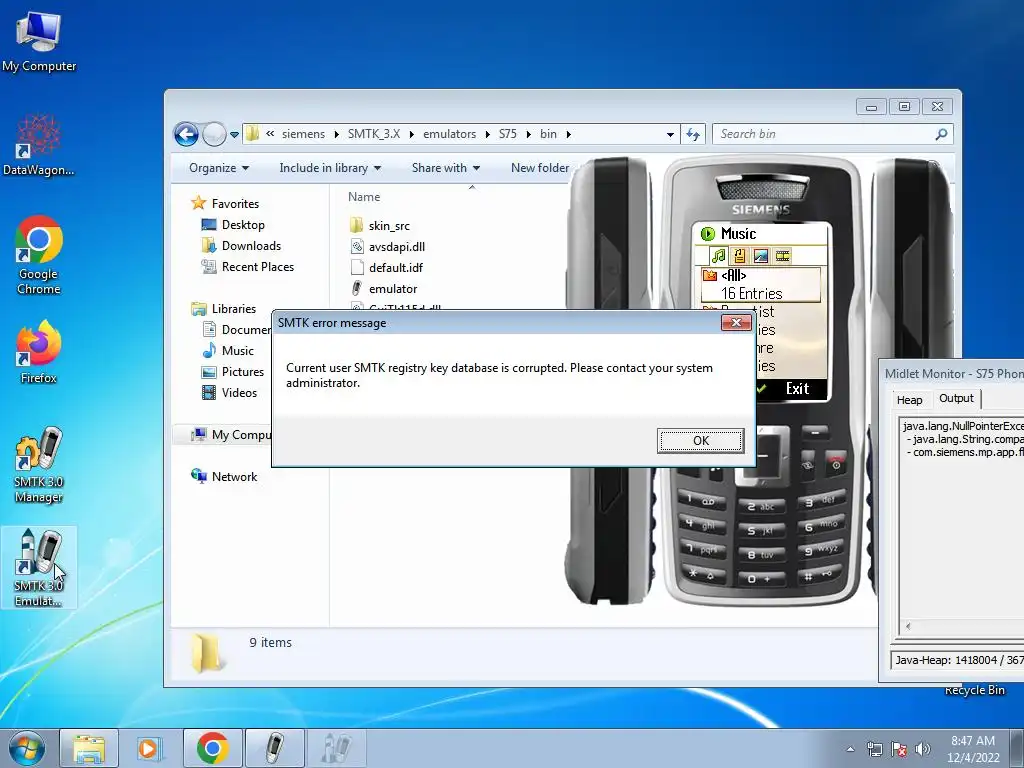Click the red end-call key on phone
This screenshot has height=768, width=1024.
(836, 464)
